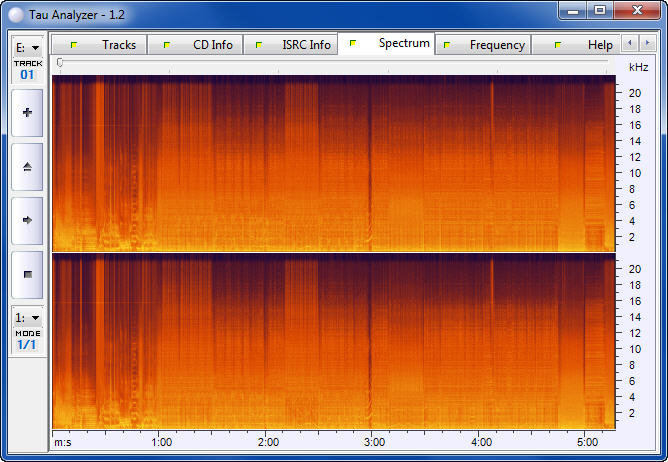Open the E: drive dropdown

pyautogui.click(x=27, y=47)
